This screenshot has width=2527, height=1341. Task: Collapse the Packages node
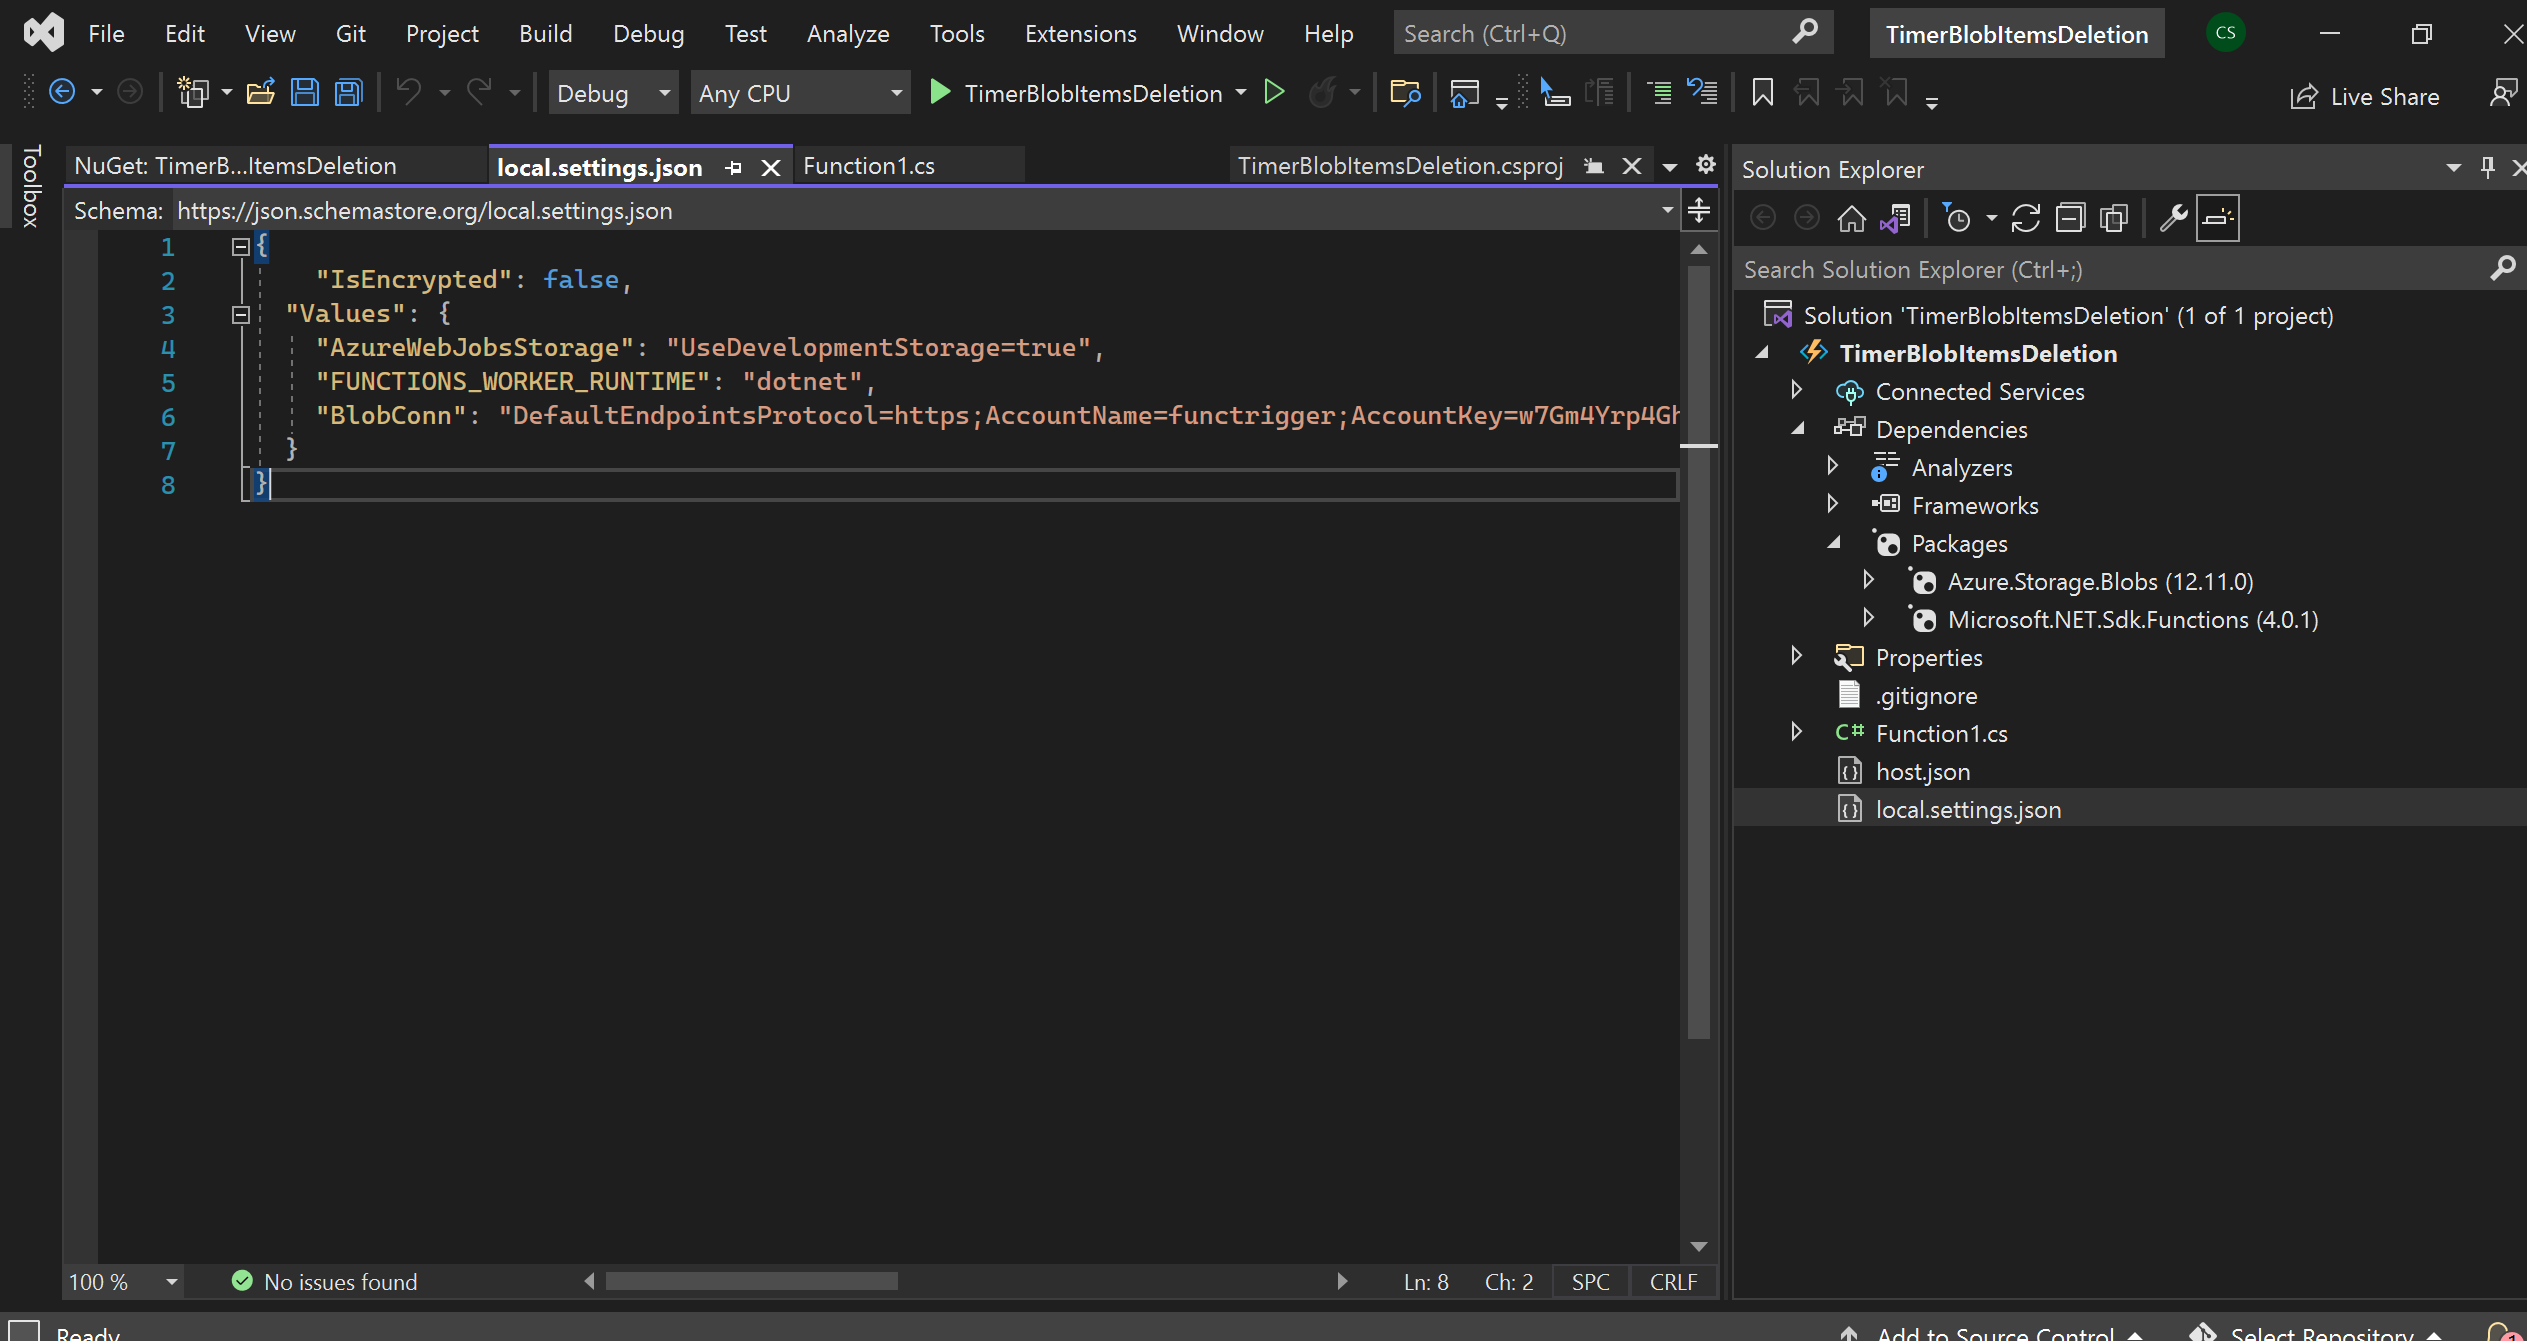tap(1834, 543)
